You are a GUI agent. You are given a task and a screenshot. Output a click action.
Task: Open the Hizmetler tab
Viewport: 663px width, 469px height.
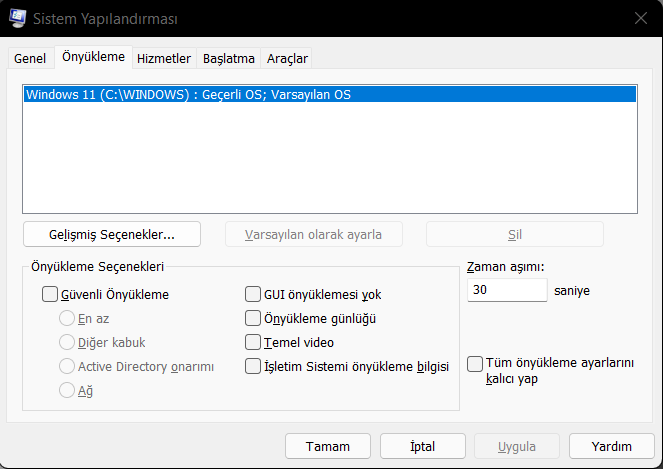[x=164, y=59]
